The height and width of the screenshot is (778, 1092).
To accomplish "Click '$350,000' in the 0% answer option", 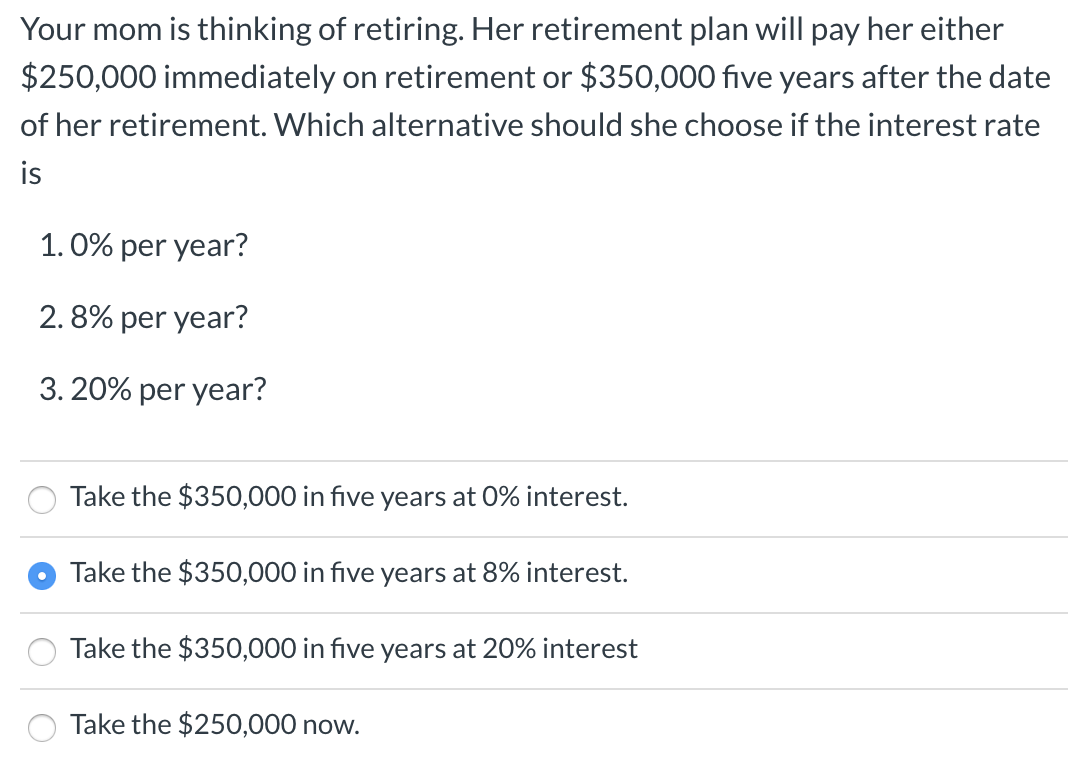I will point(237,497).
